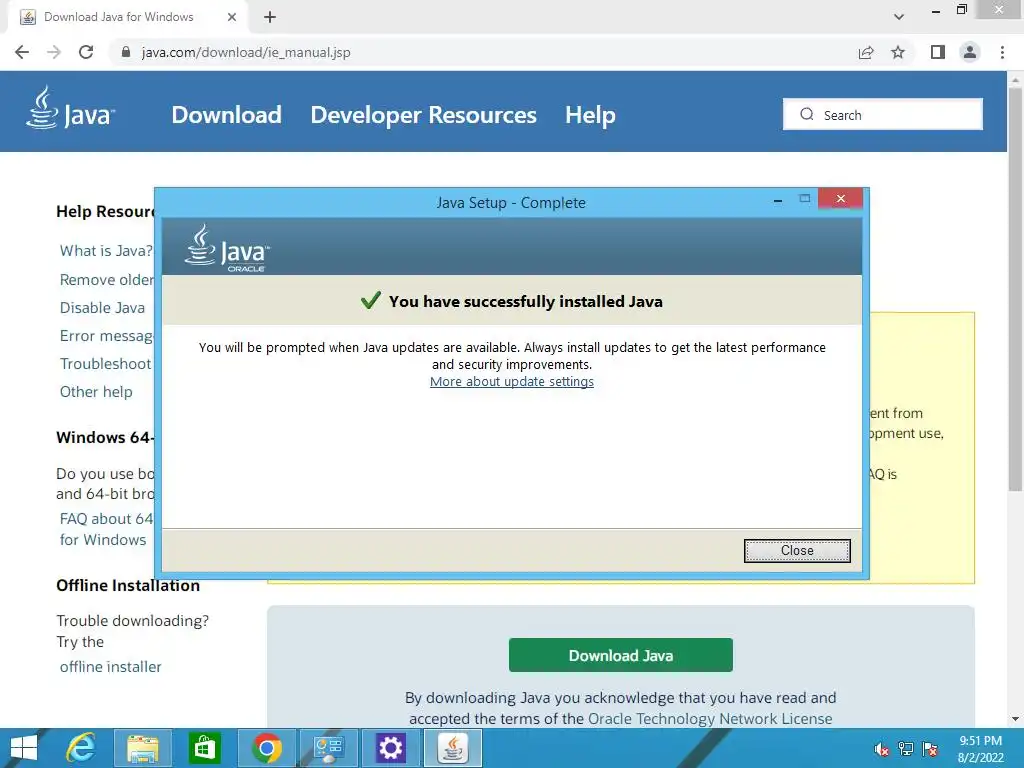Click the page vertical scrollbar thumb
This screenshot has height=768, width=1024.
[1015, 289]
